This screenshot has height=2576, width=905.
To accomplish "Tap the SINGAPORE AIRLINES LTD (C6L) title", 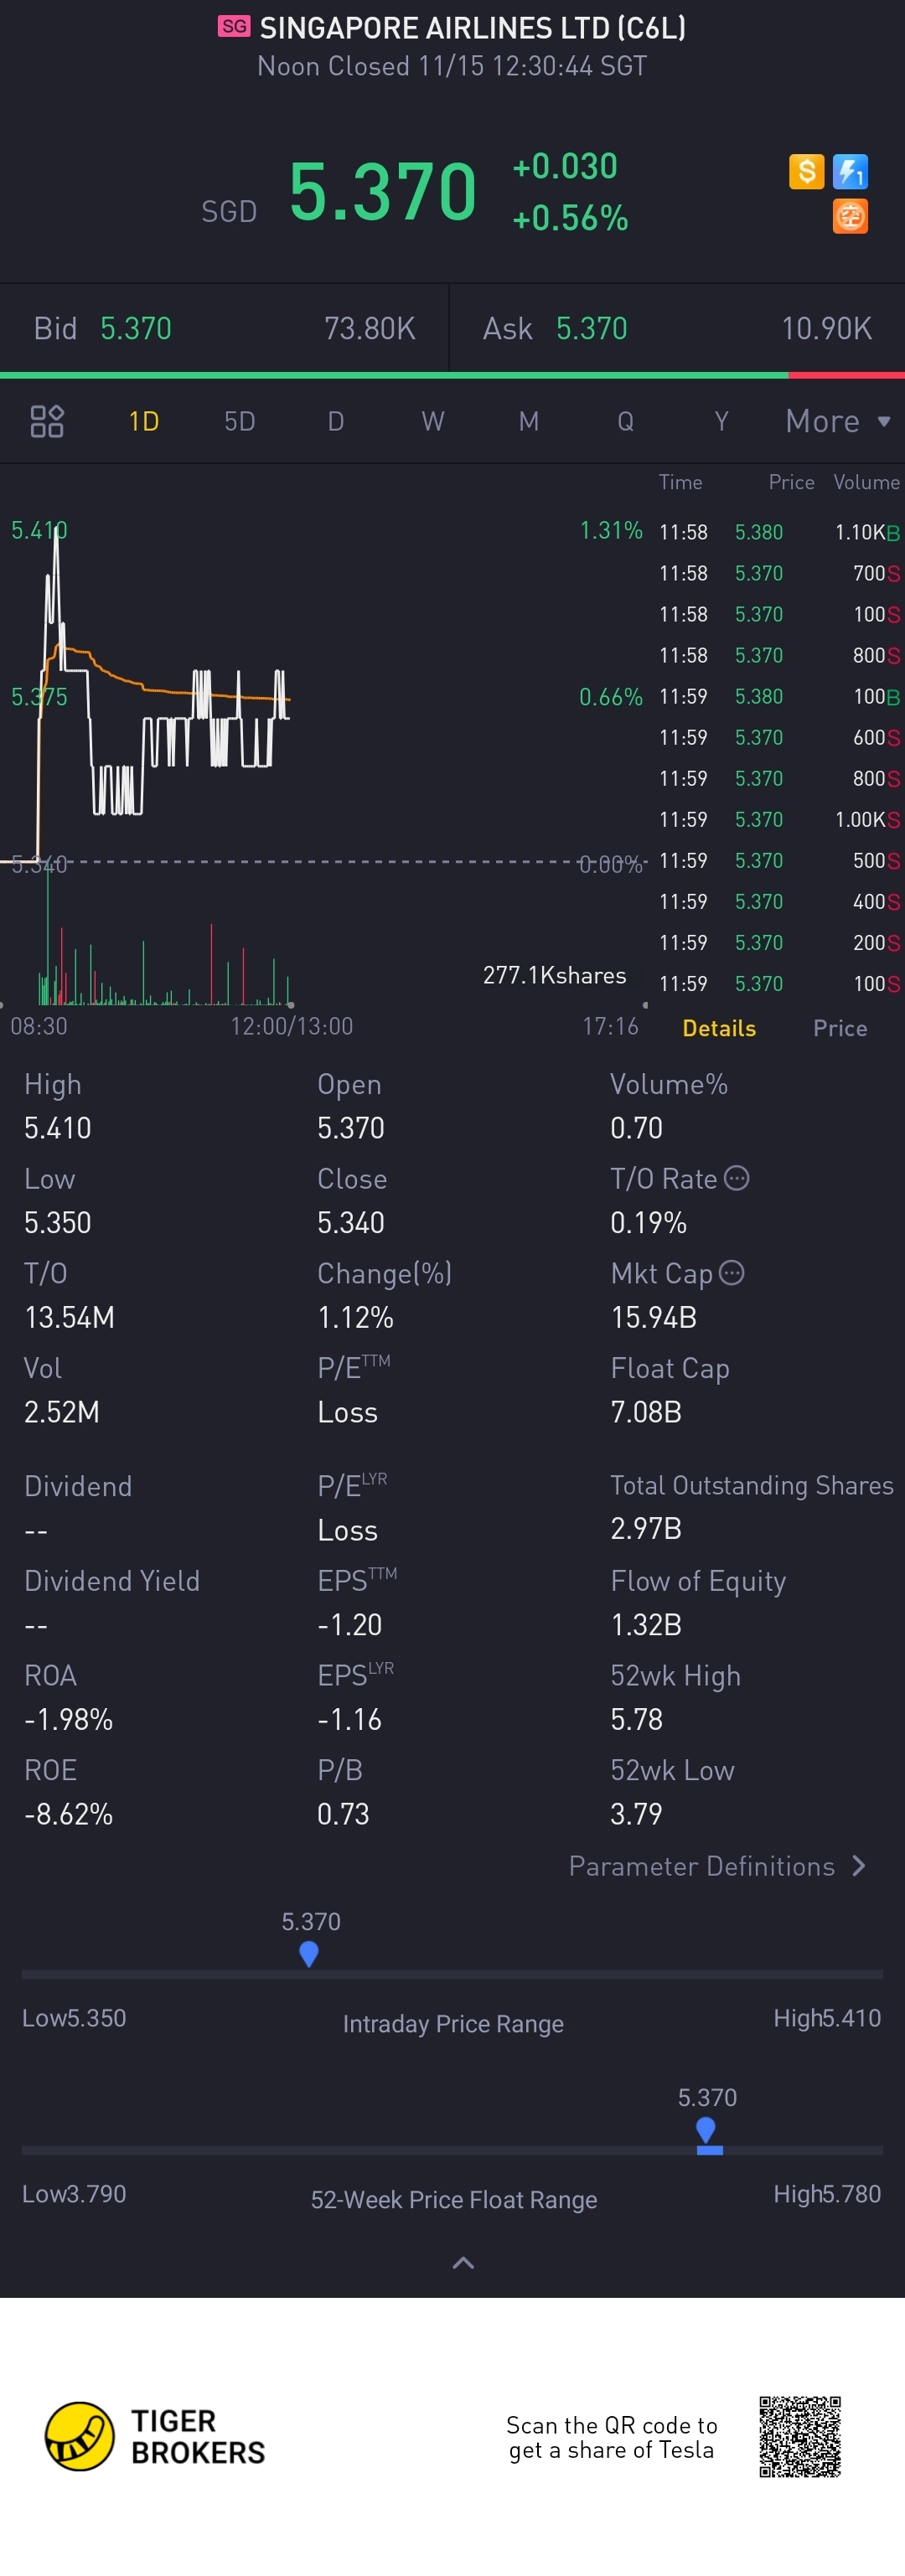I will 473,27.
